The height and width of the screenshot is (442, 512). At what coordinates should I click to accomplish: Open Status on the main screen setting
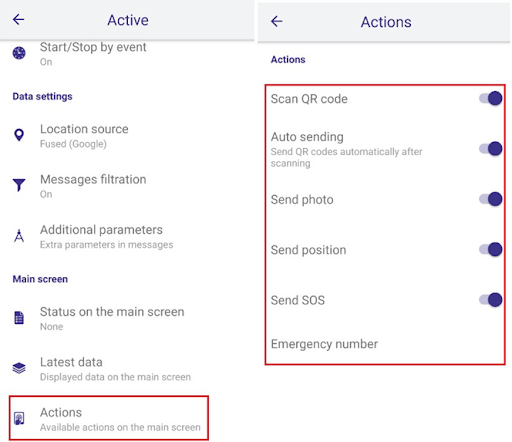(127, 318)
